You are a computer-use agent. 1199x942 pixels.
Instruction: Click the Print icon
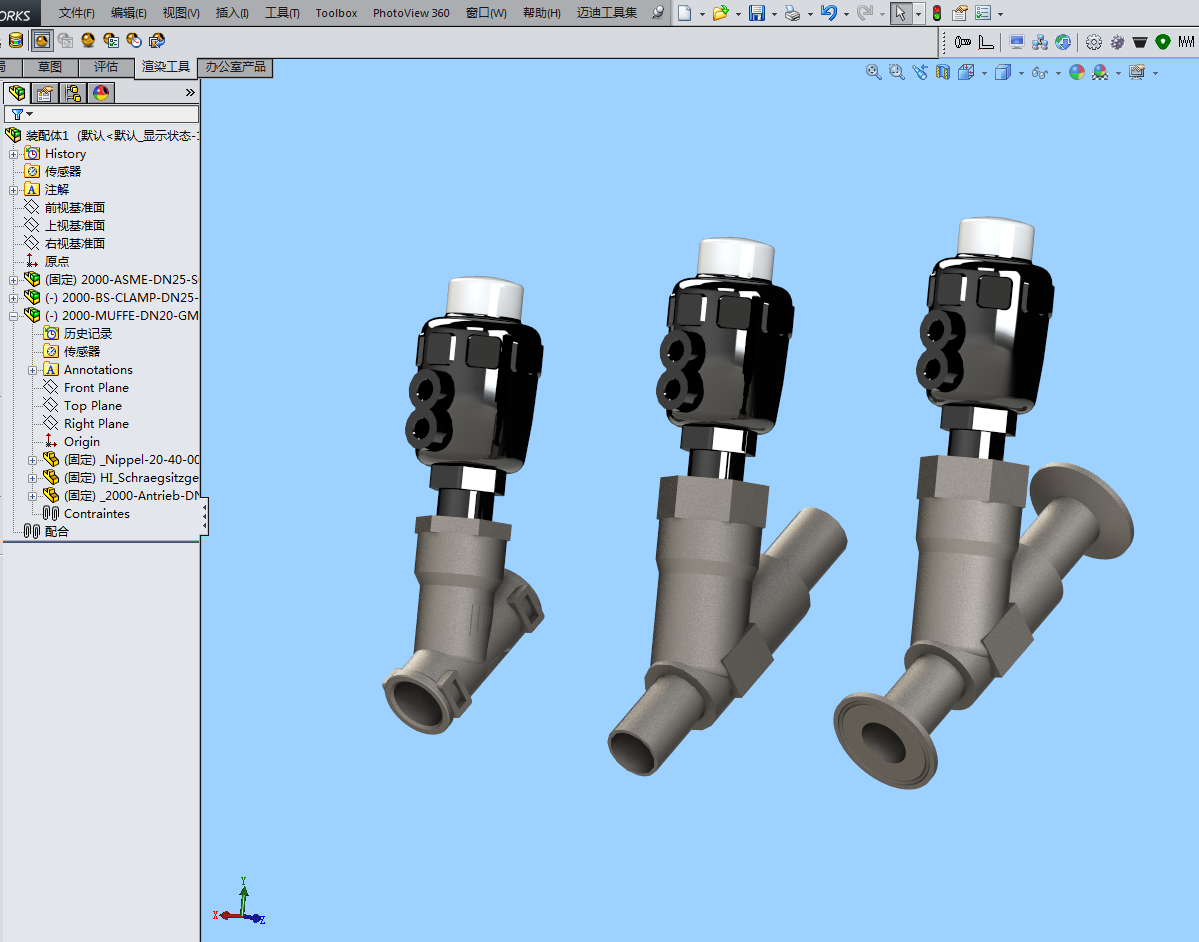pos(792,13)
